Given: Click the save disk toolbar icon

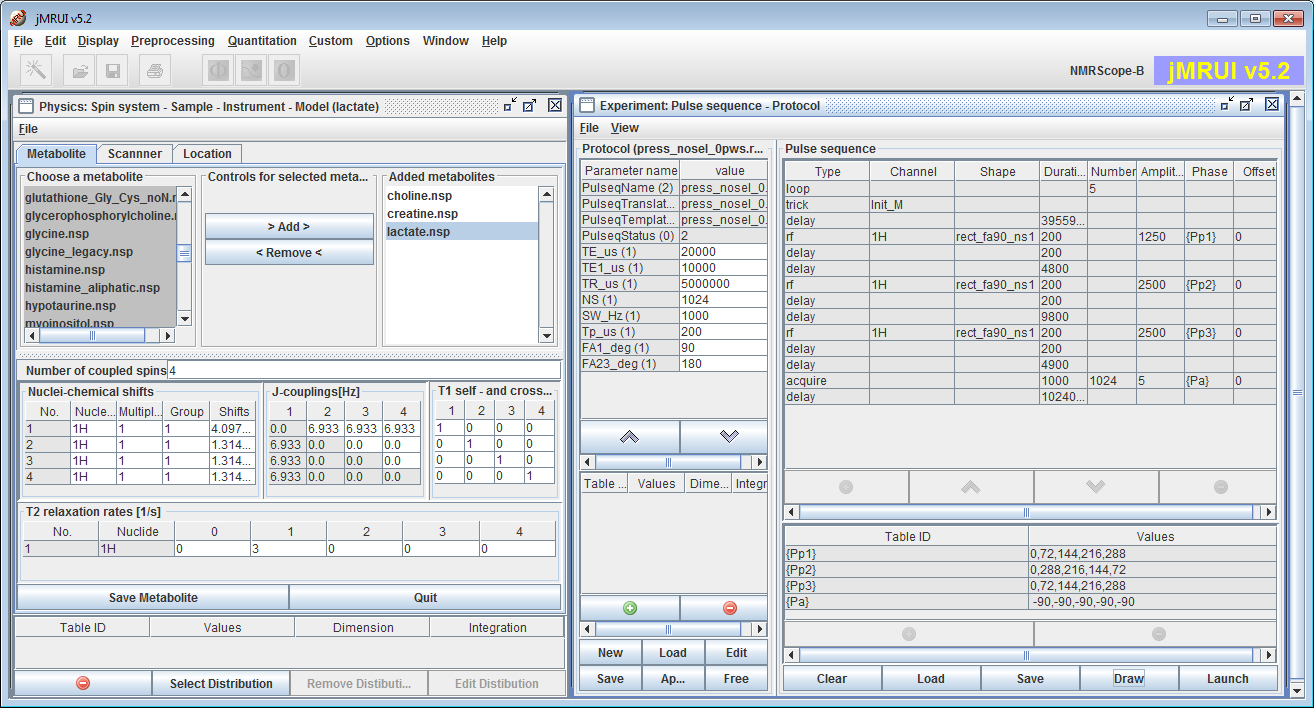Looking at the screenshot, I should 113,70.
